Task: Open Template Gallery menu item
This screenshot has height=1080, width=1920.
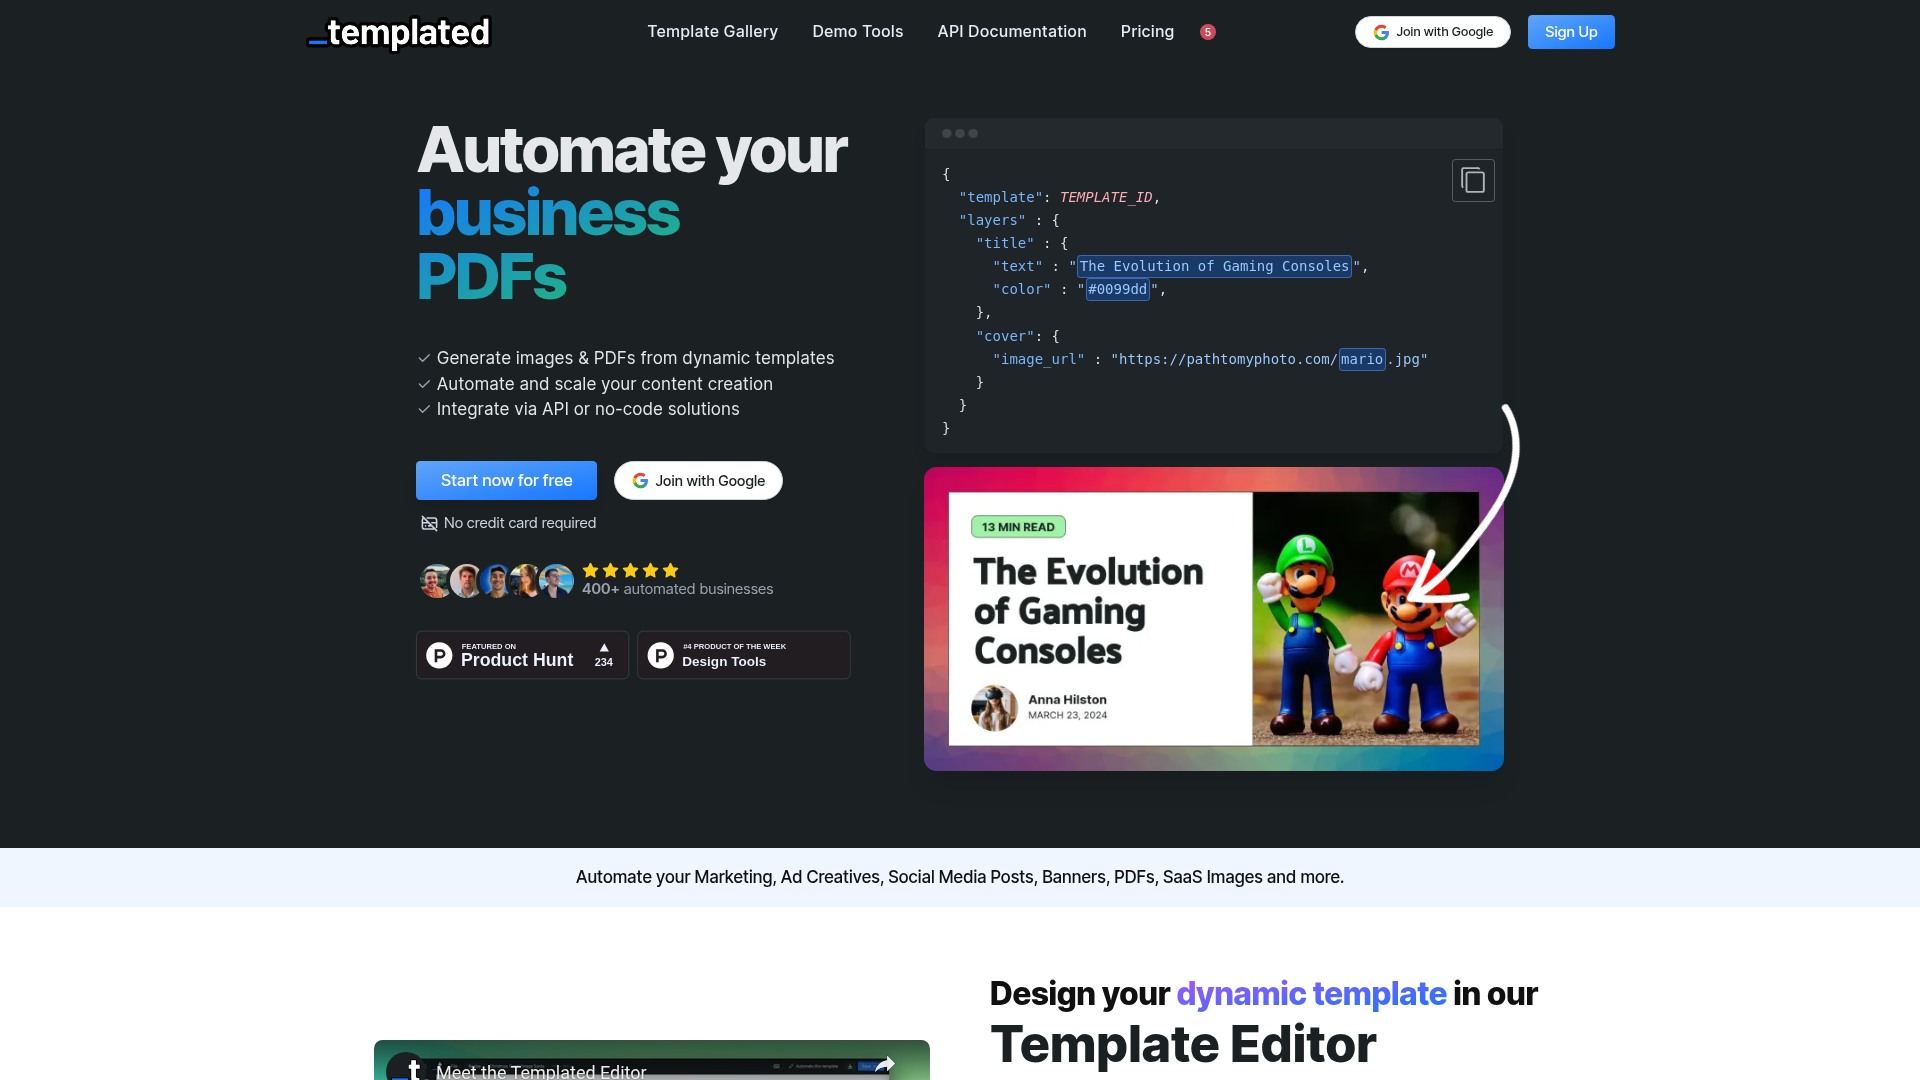Action: coord(712,32)
